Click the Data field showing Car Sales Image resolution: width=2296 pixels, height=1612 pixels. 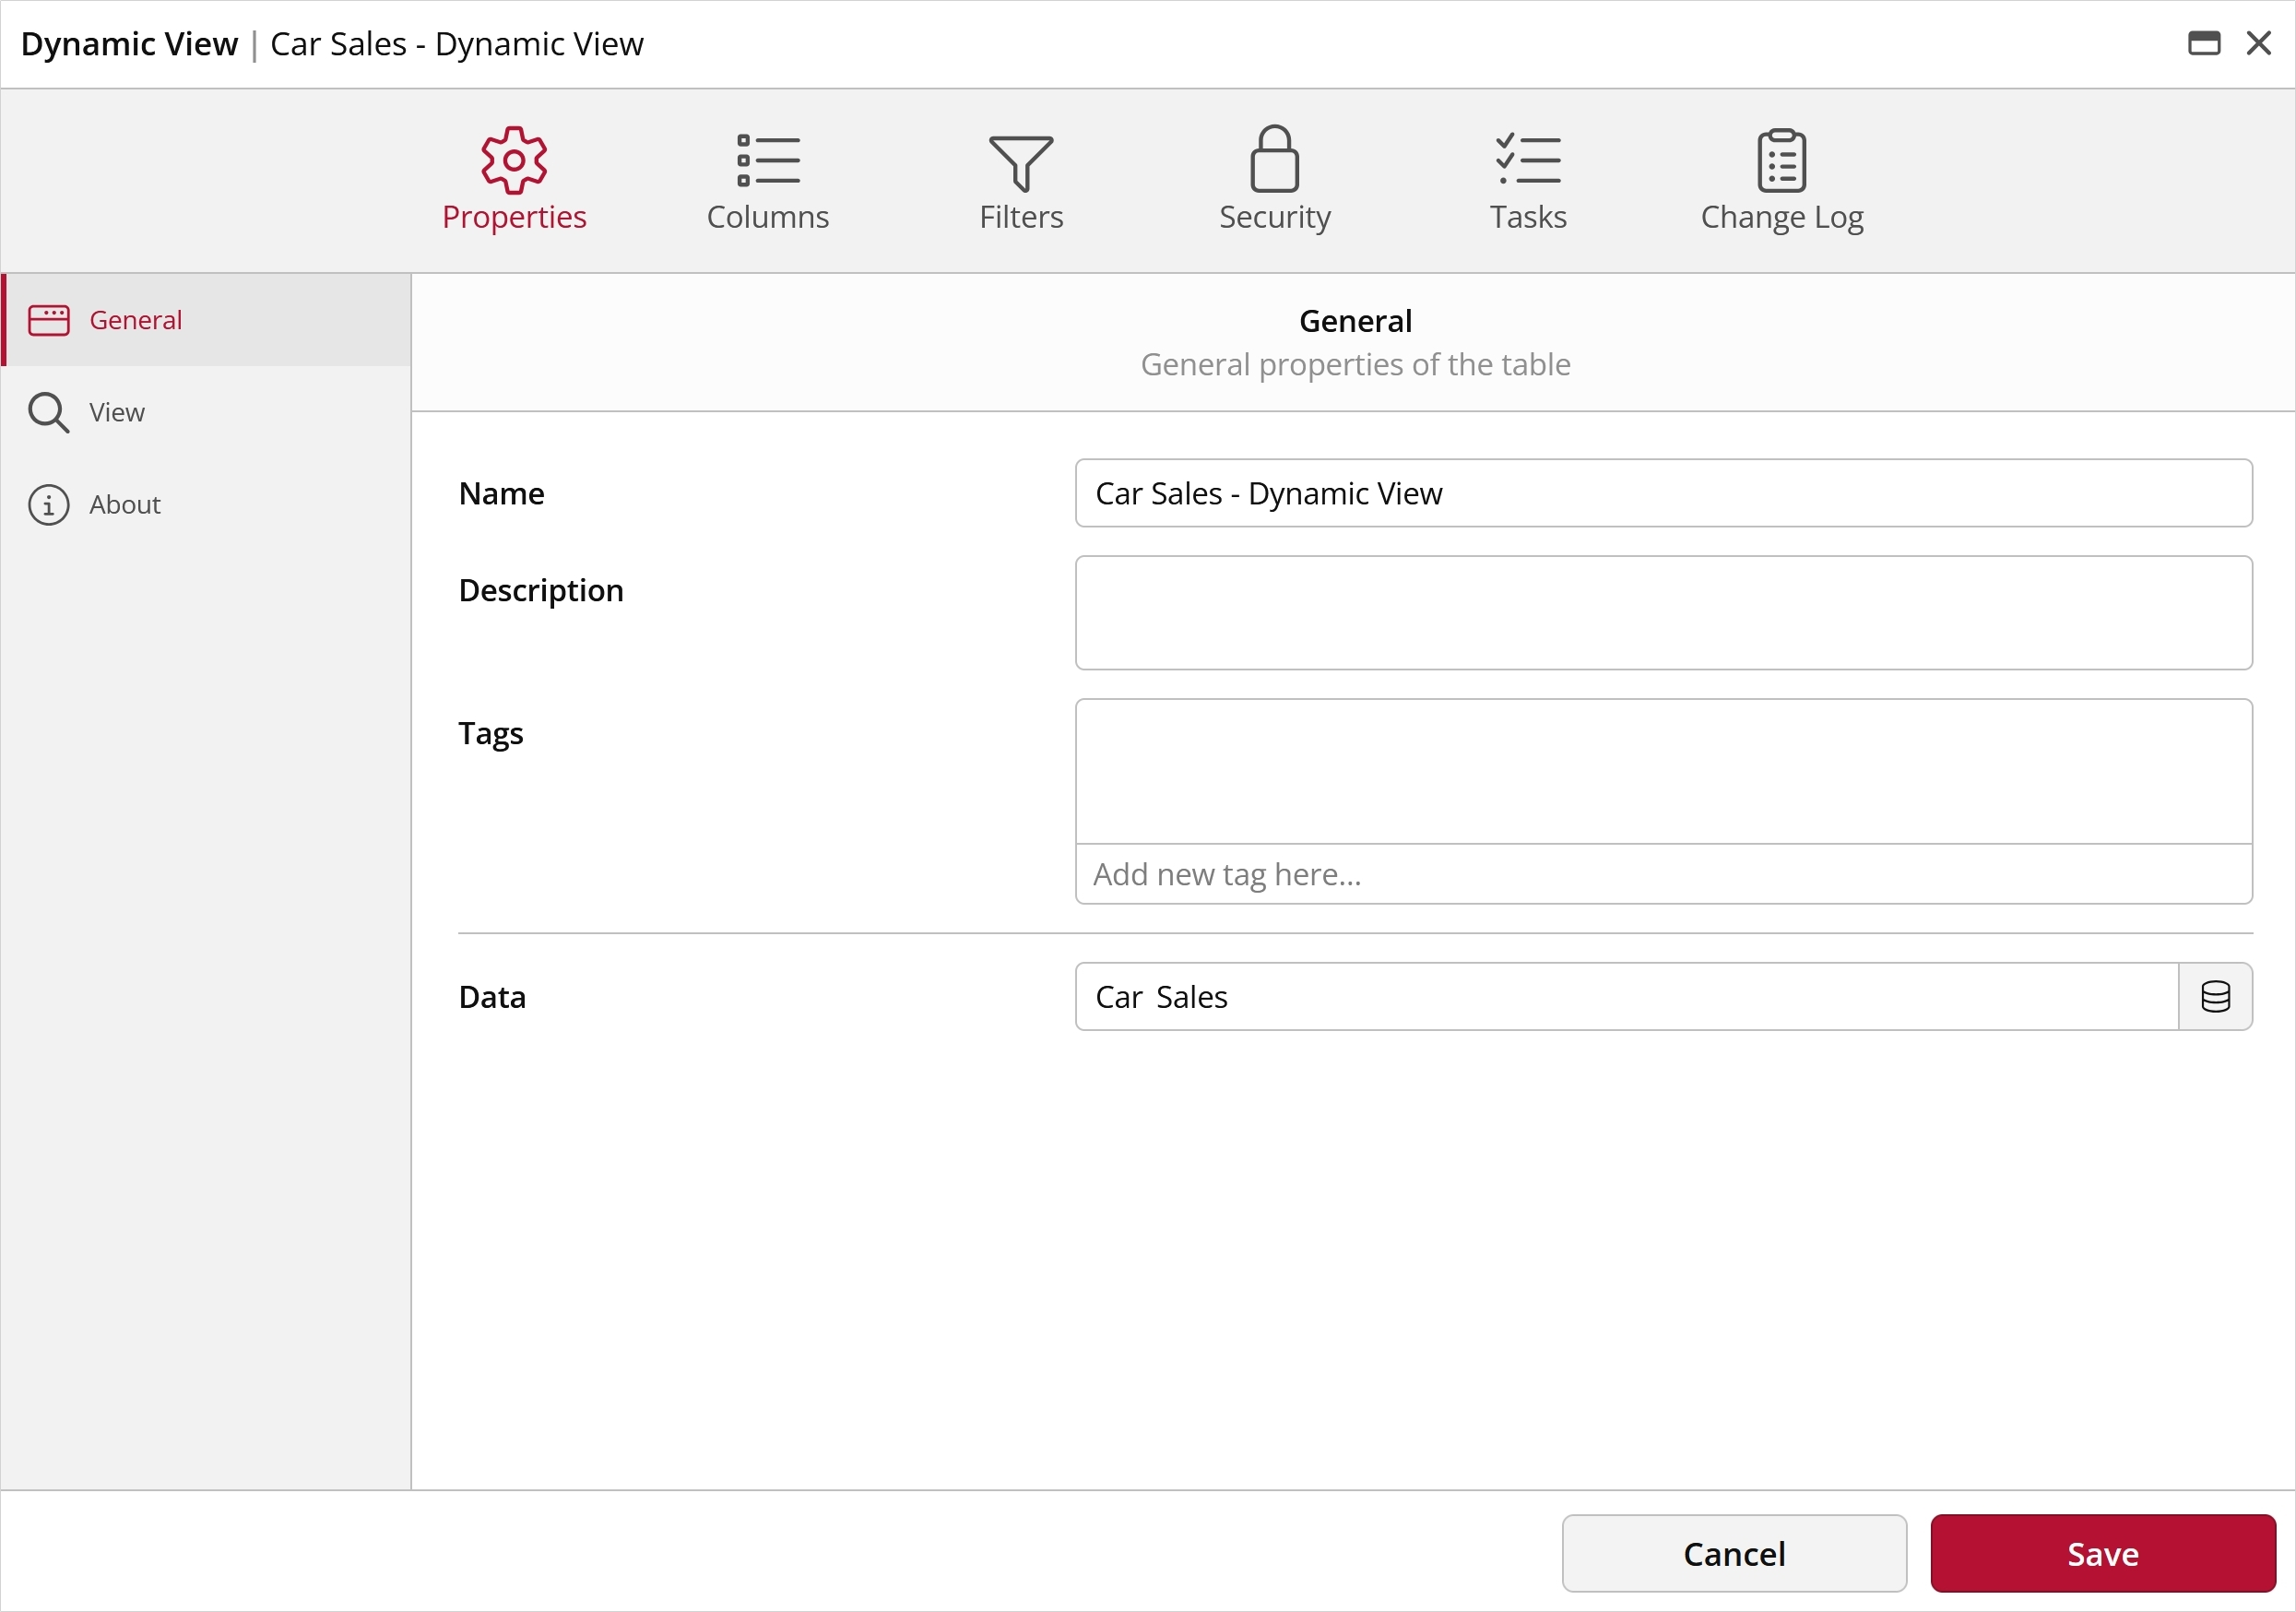coord(1627,997)
